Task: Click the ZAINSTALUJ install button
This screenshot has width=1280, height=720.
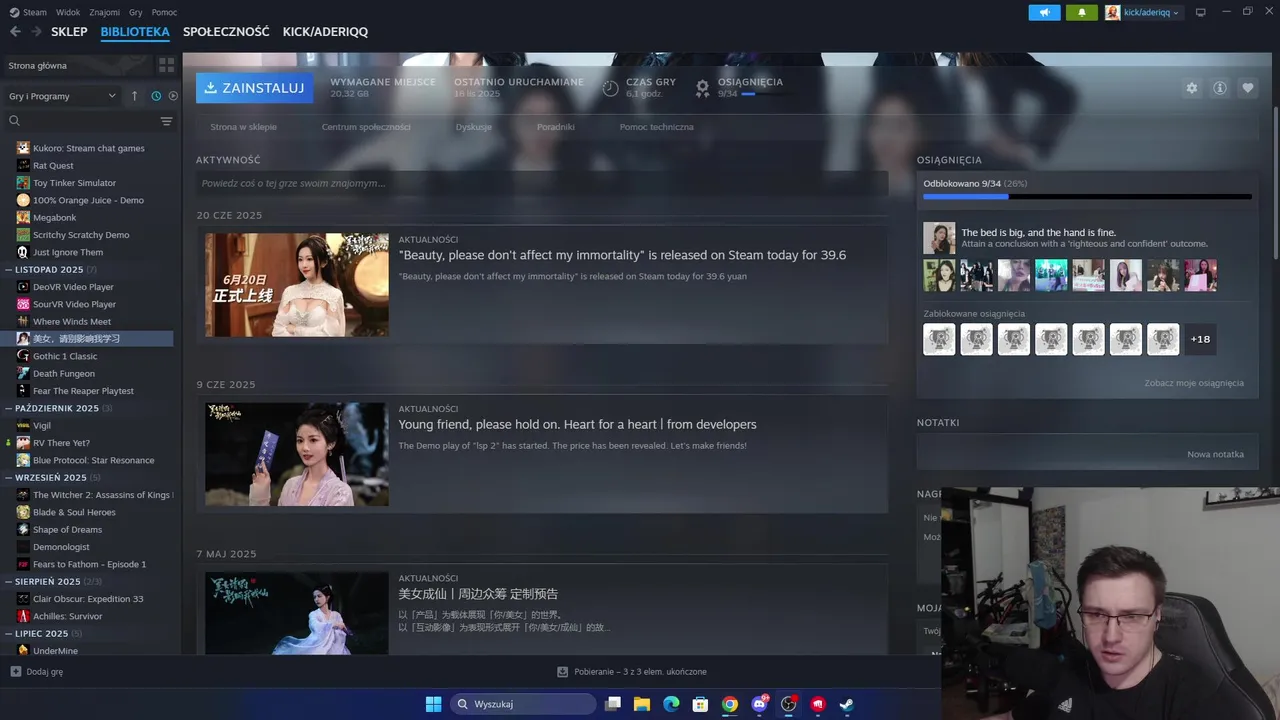Action: coord(254,88)
